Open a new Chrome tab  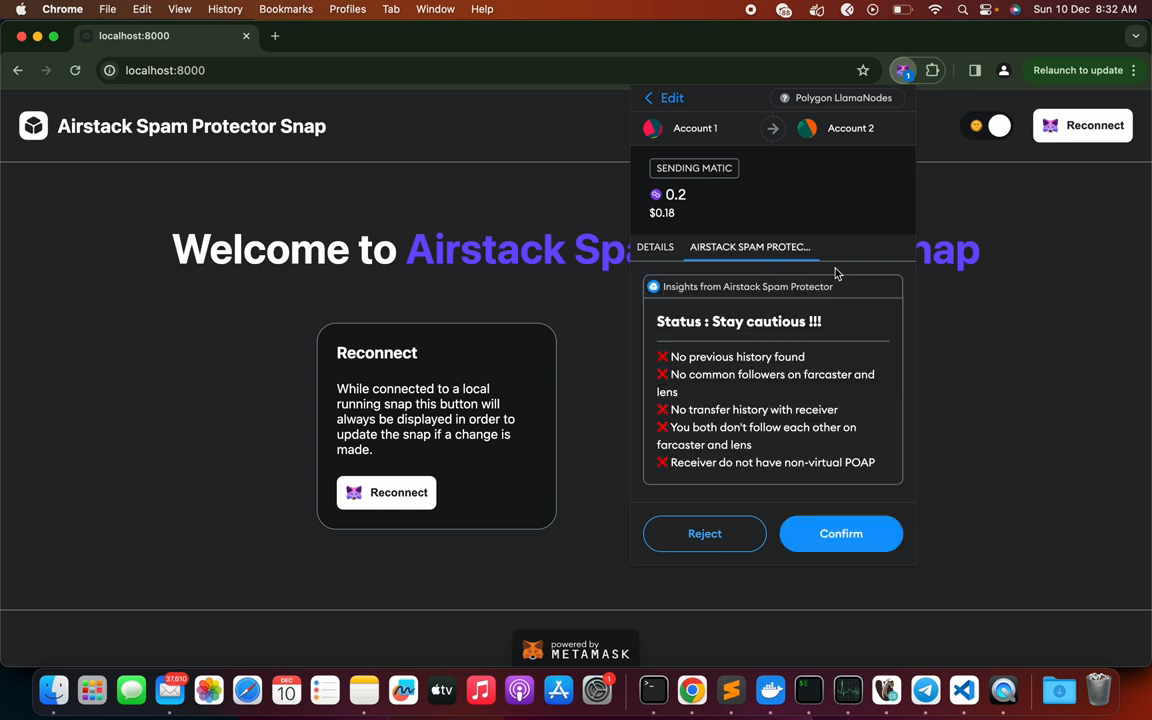[275, 36]
